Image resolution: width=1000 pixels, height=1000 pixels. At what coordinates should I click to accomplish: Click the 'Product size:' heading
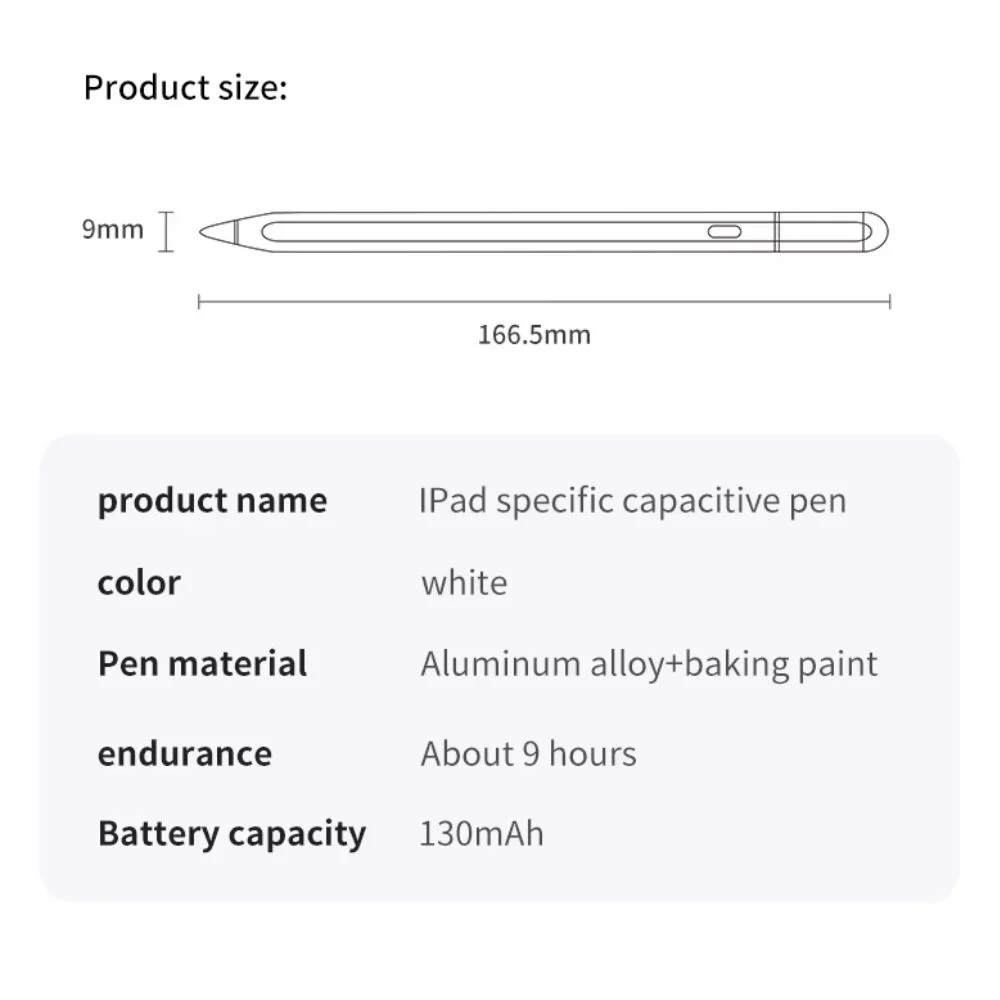click(186, 87)
